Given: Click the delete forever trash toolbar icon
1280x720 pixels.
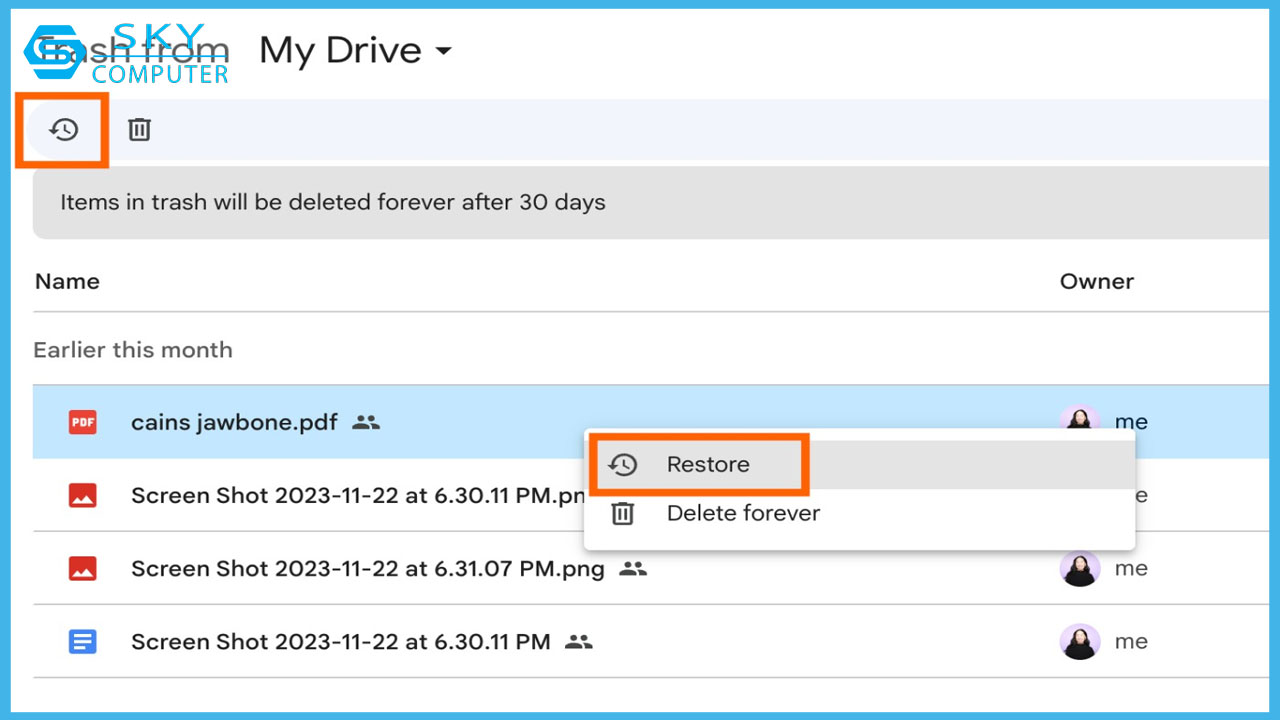Looking at the screenshot, I should [x=139, y=130].
